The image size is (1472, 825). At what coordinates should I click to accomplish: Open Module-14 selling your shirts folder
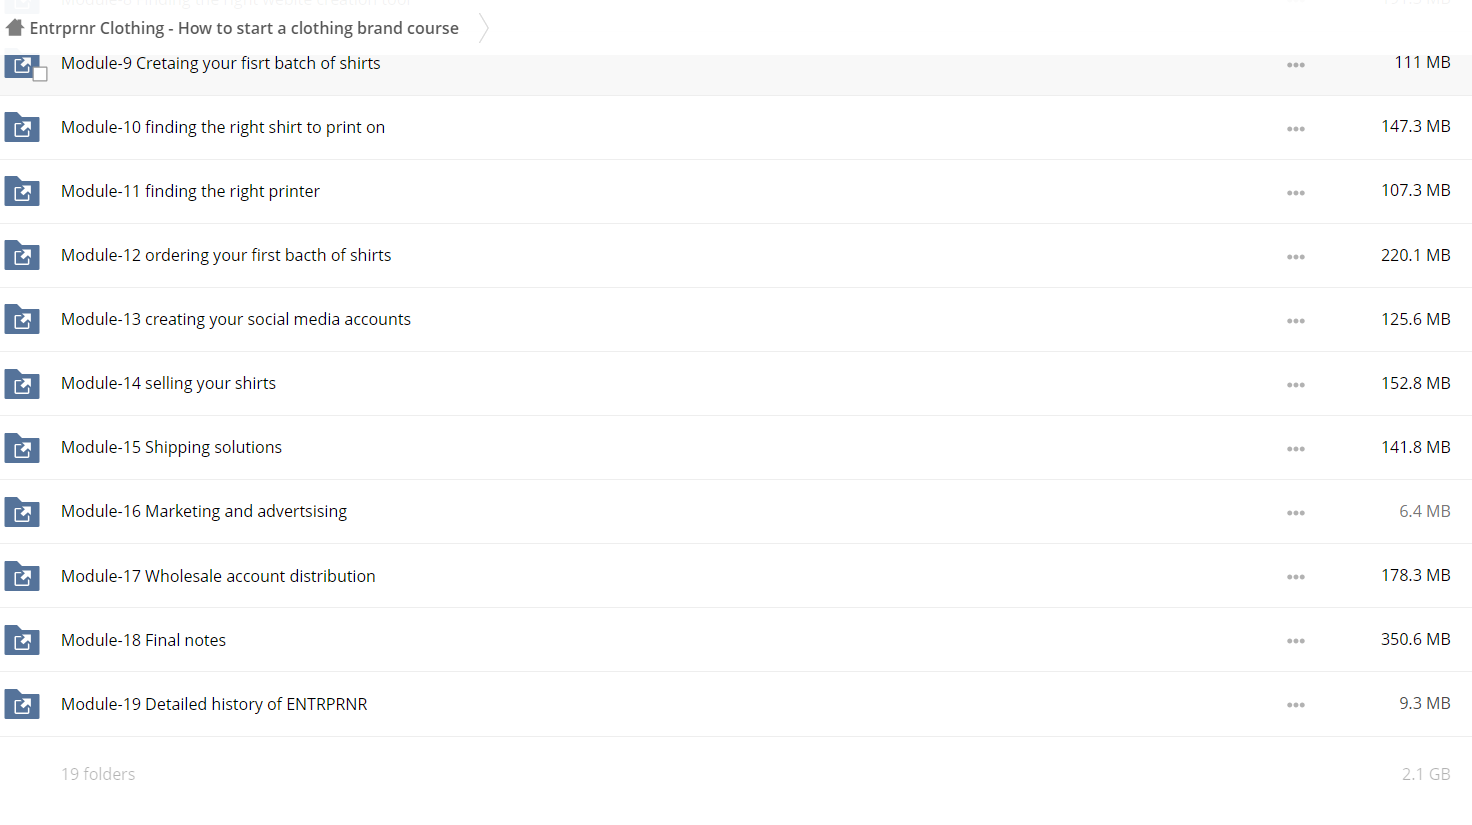pos(168,383)
